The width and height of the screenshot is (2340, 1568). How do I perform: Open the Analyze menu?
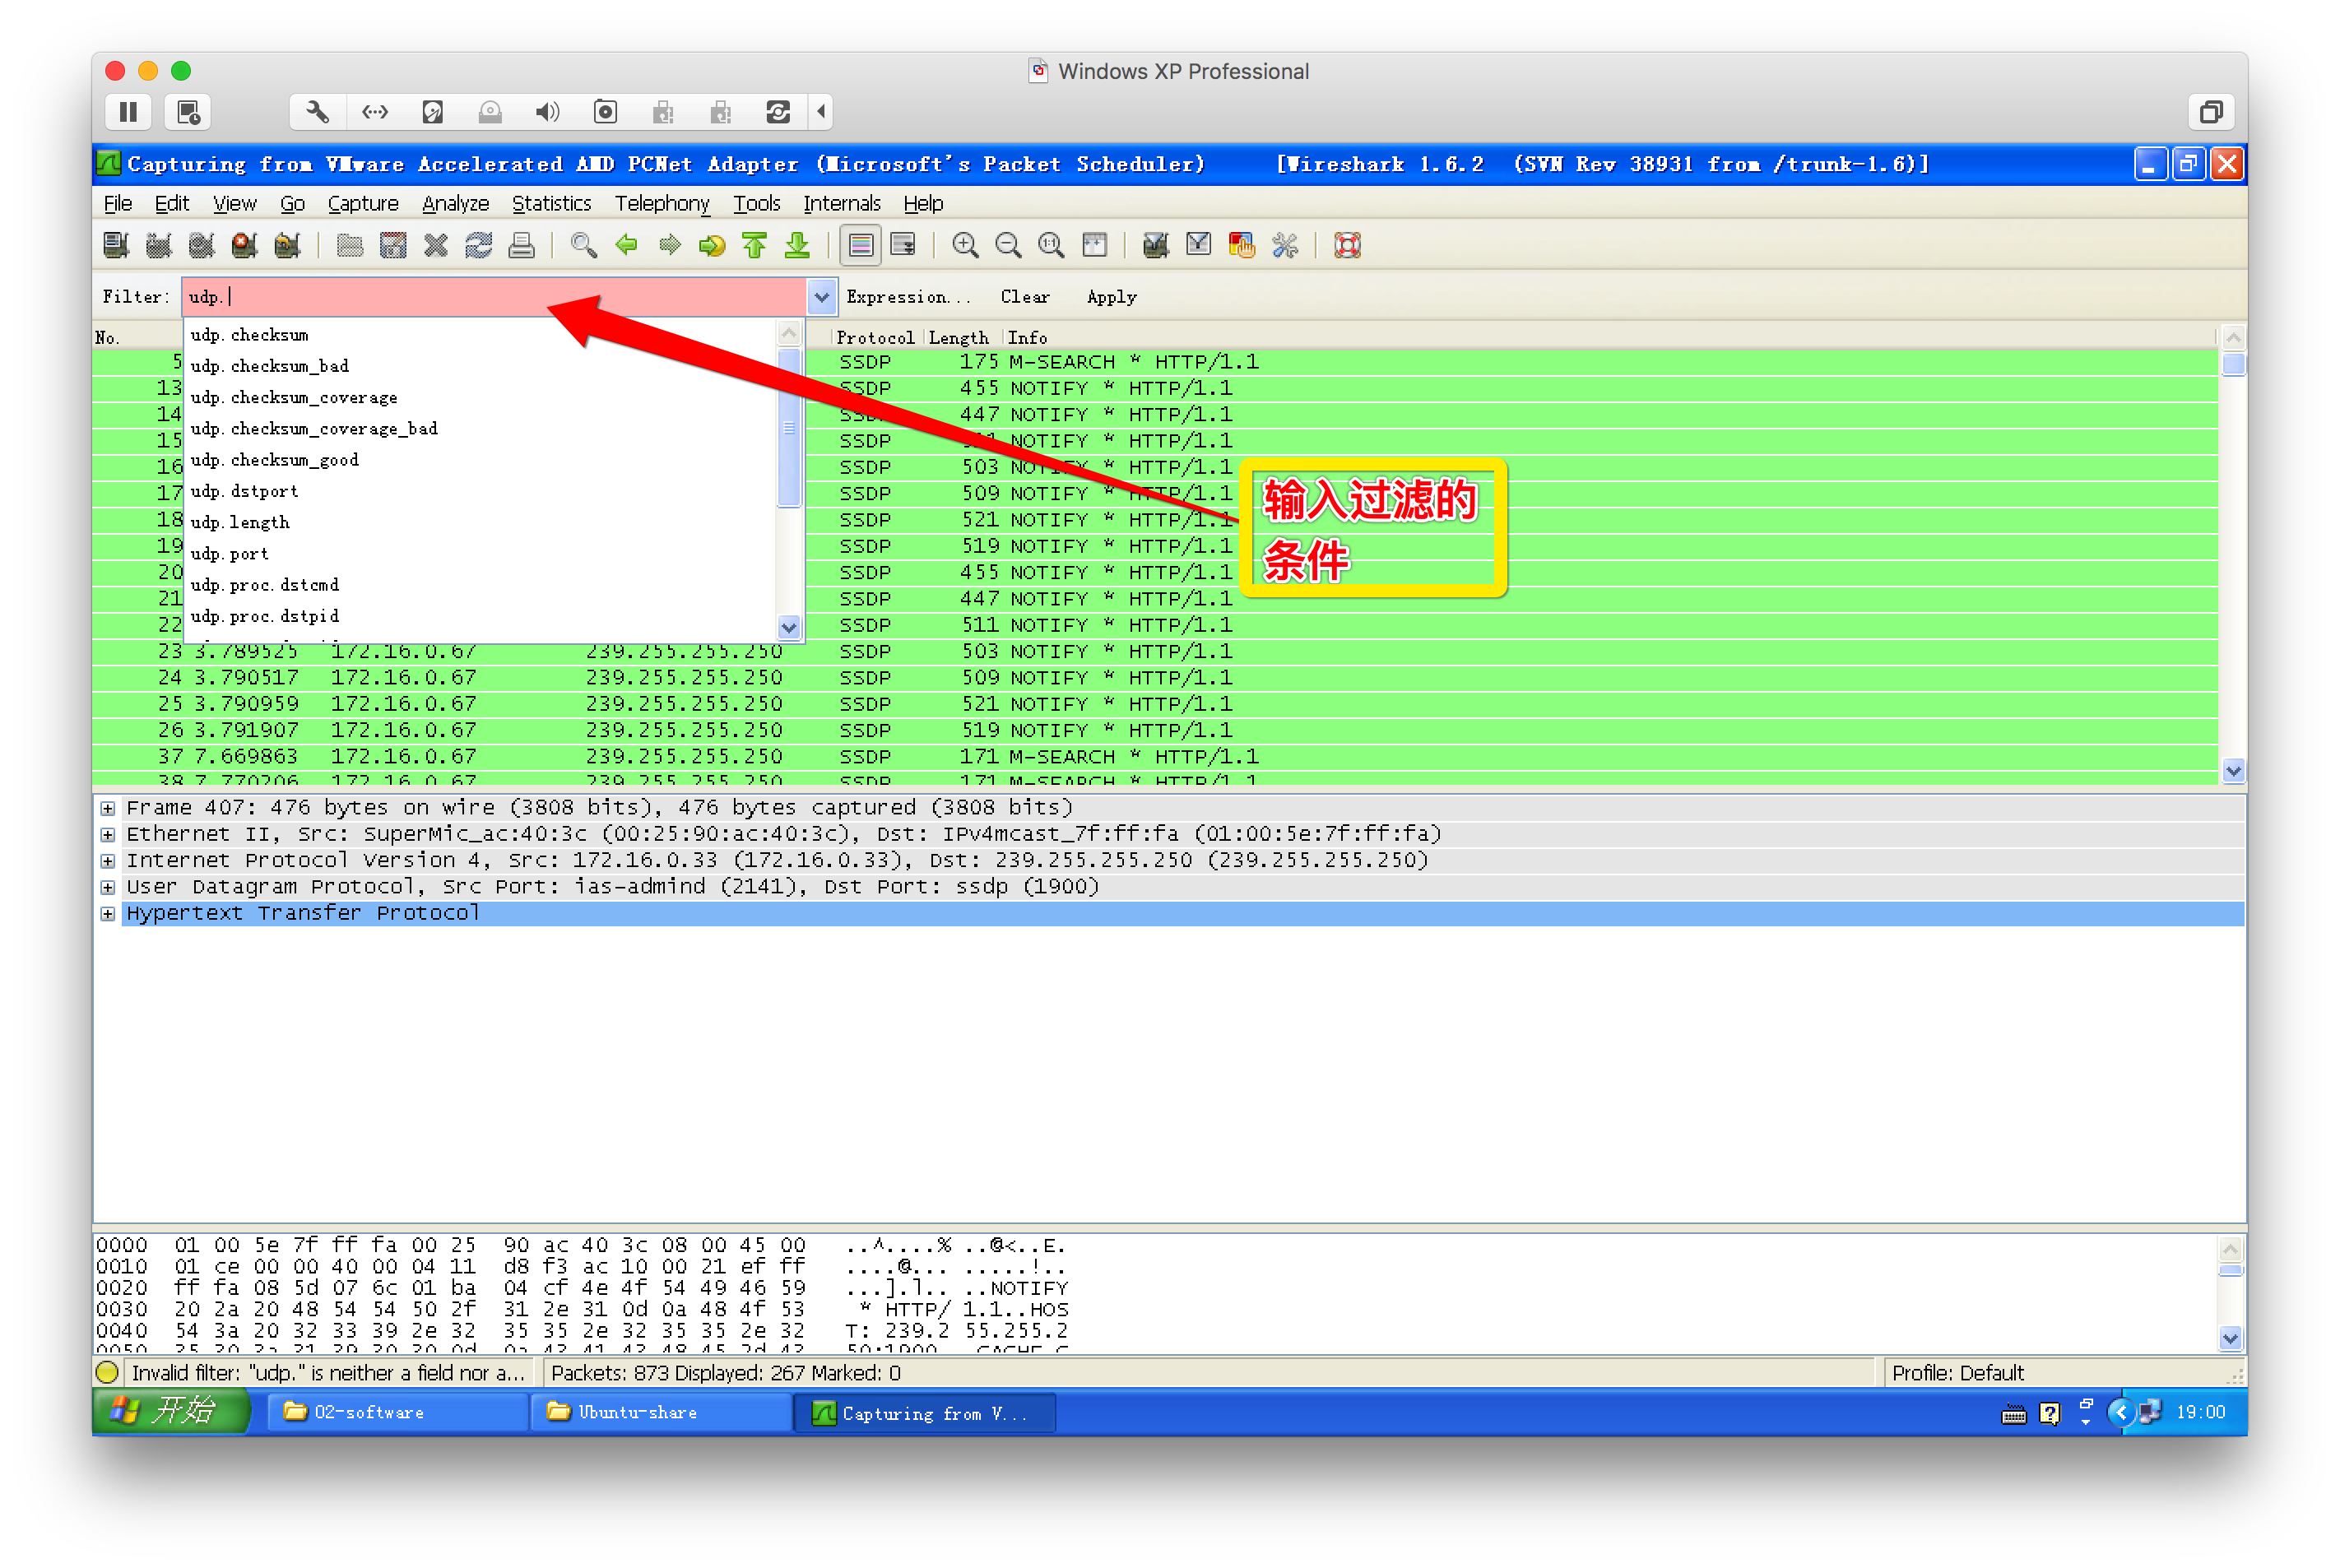(x=455, y=204)
